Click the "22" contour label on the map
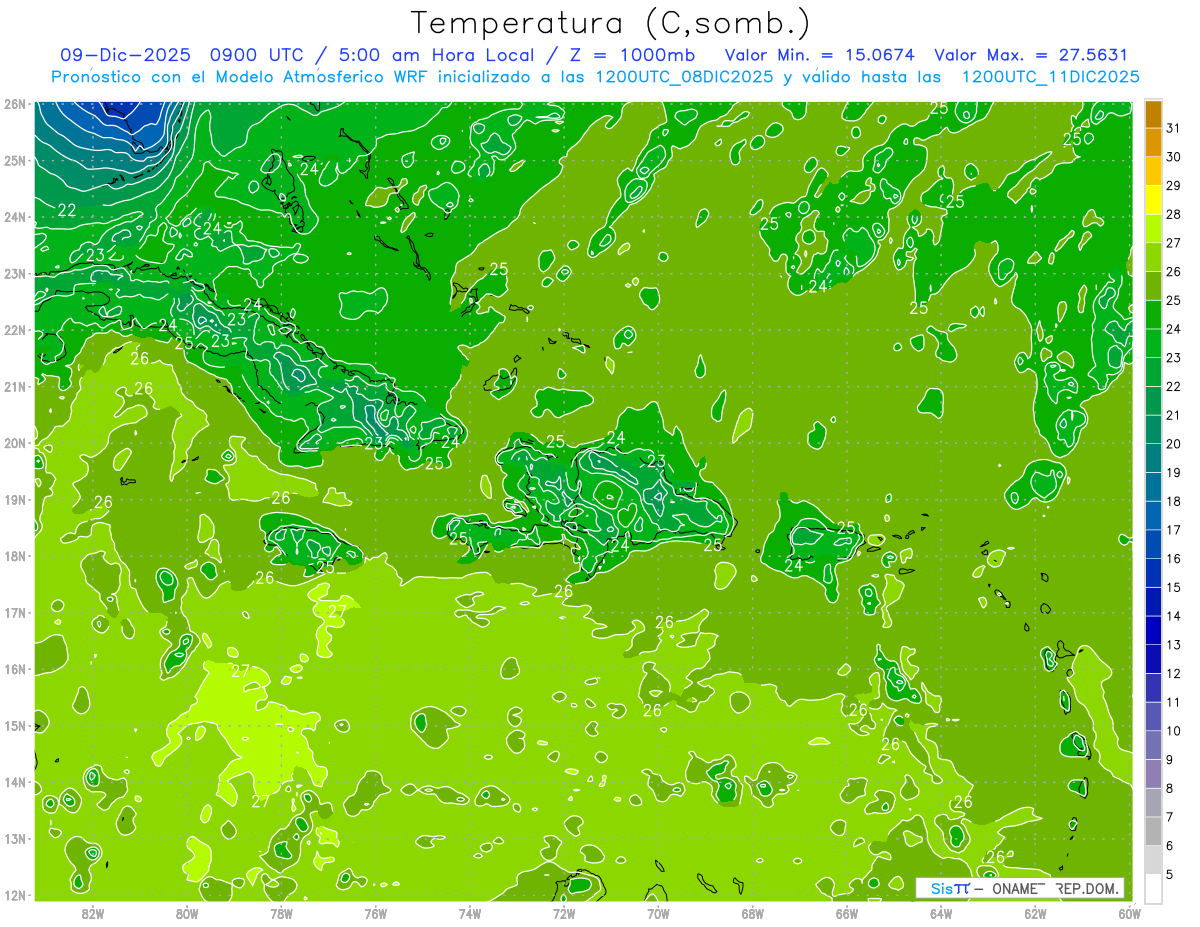Viewport: 1200px width, 927px height. 67,210
